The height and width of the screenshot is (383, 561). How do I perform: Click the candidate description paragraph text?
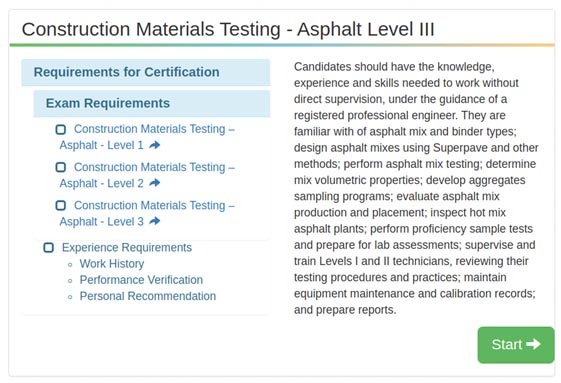click(416, 188)
